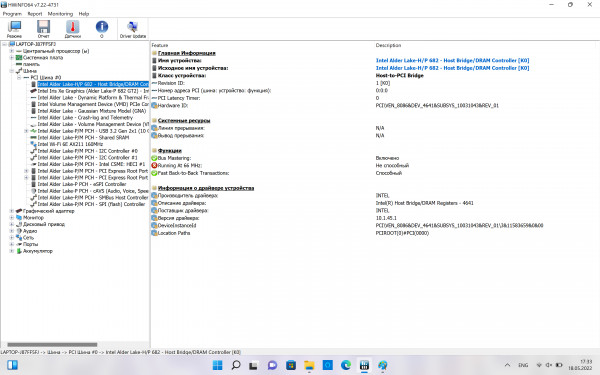Screen dimensions: 600x375
Task: Select the memory item in tree
Action: click(31, 64)
